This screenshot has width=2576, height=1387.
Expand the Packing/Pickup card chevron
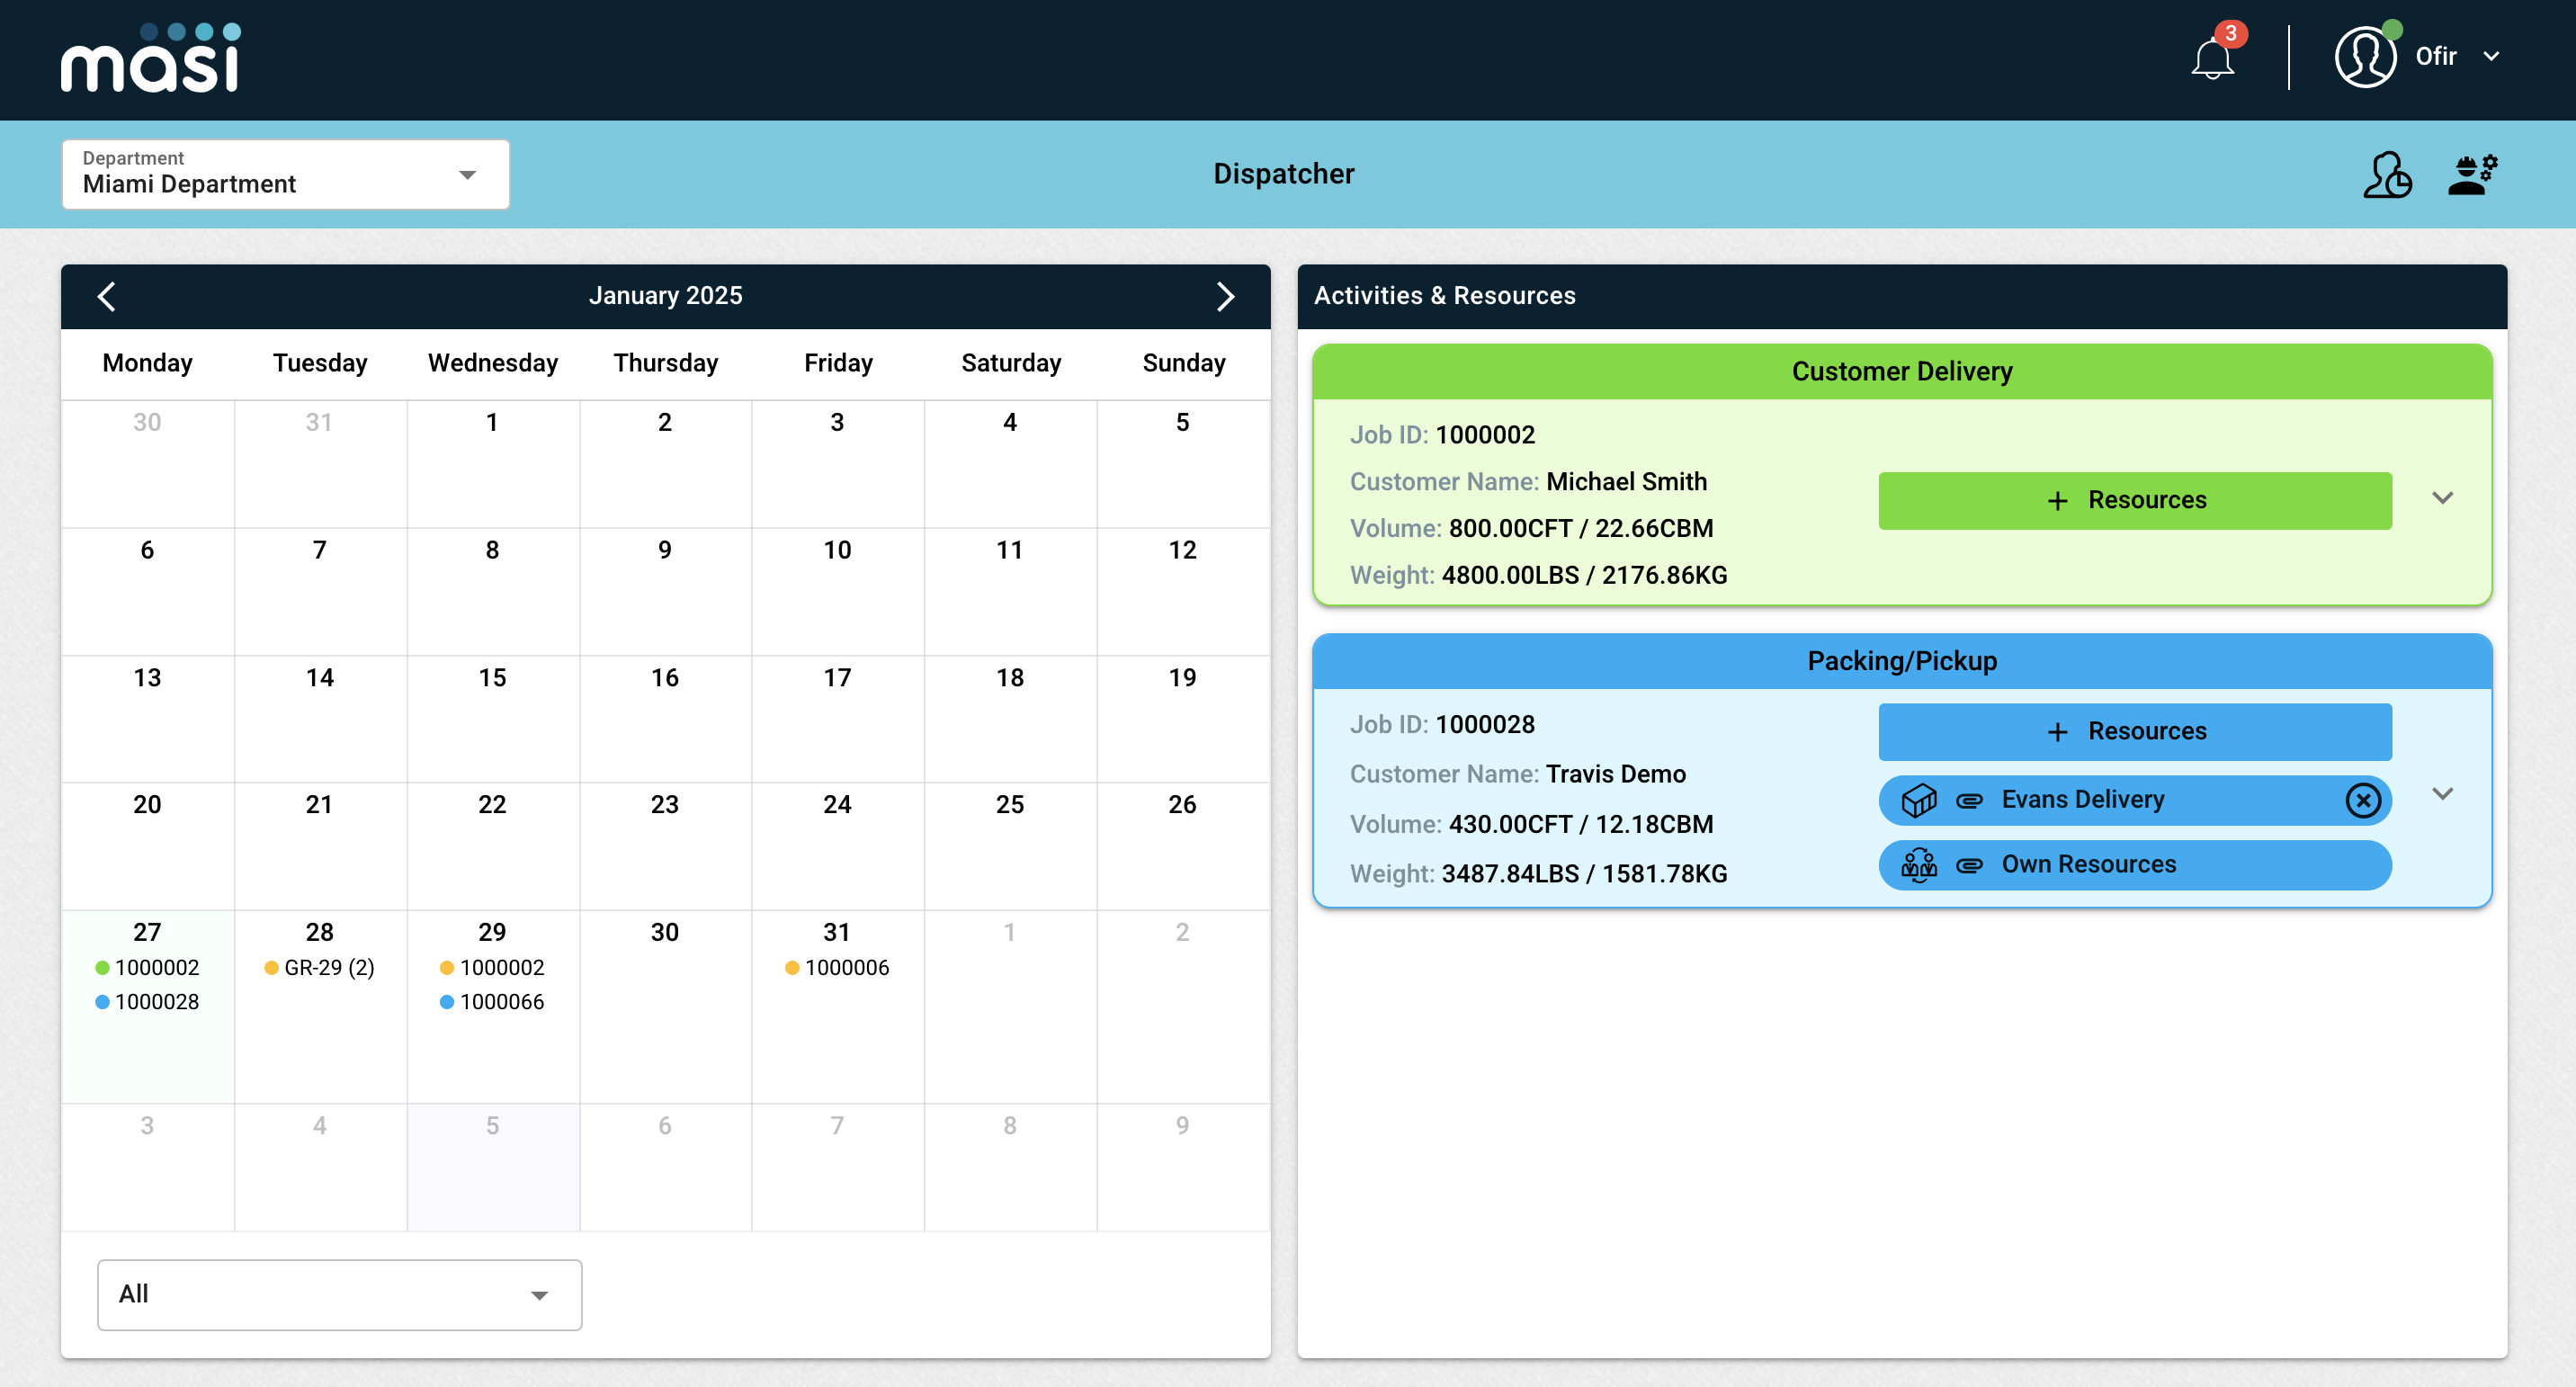(x=2442, y=794)
